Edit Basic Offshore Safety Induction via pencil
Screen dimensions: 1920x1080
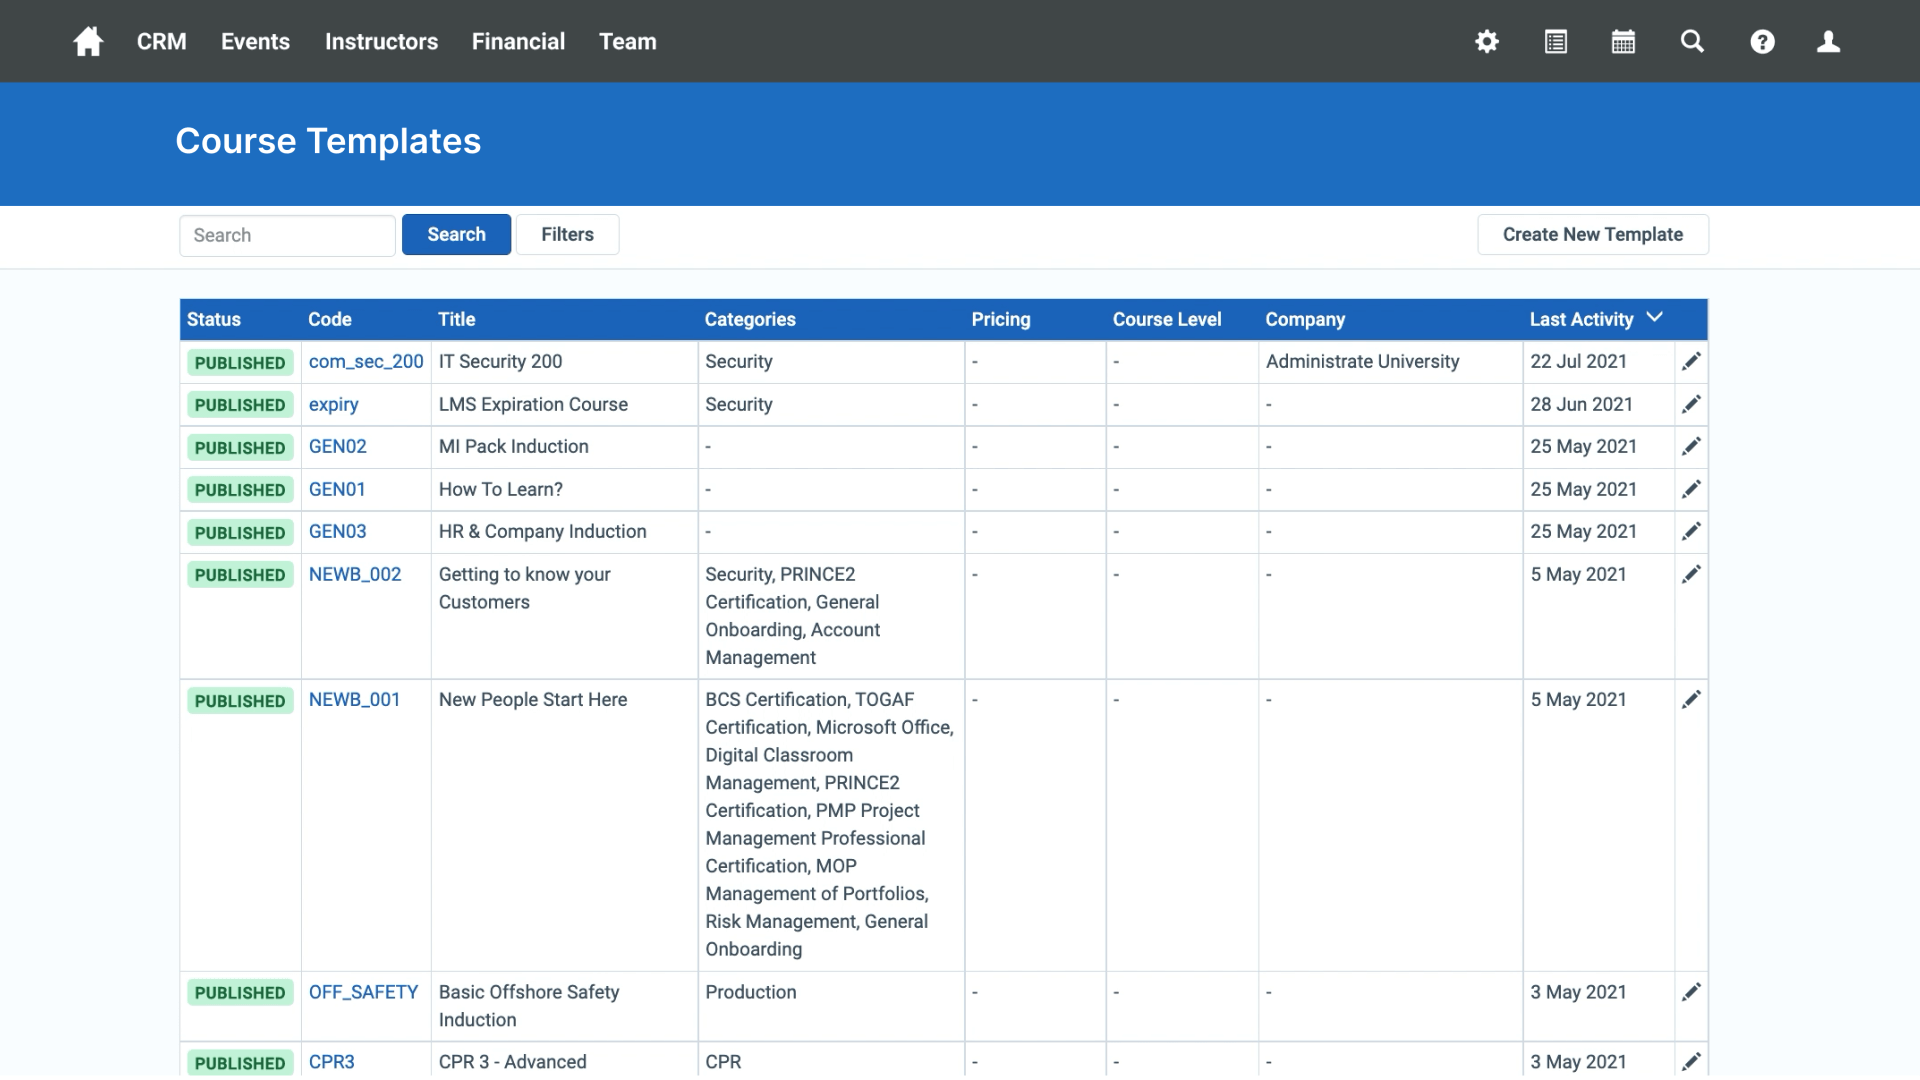coord(1691,992)
